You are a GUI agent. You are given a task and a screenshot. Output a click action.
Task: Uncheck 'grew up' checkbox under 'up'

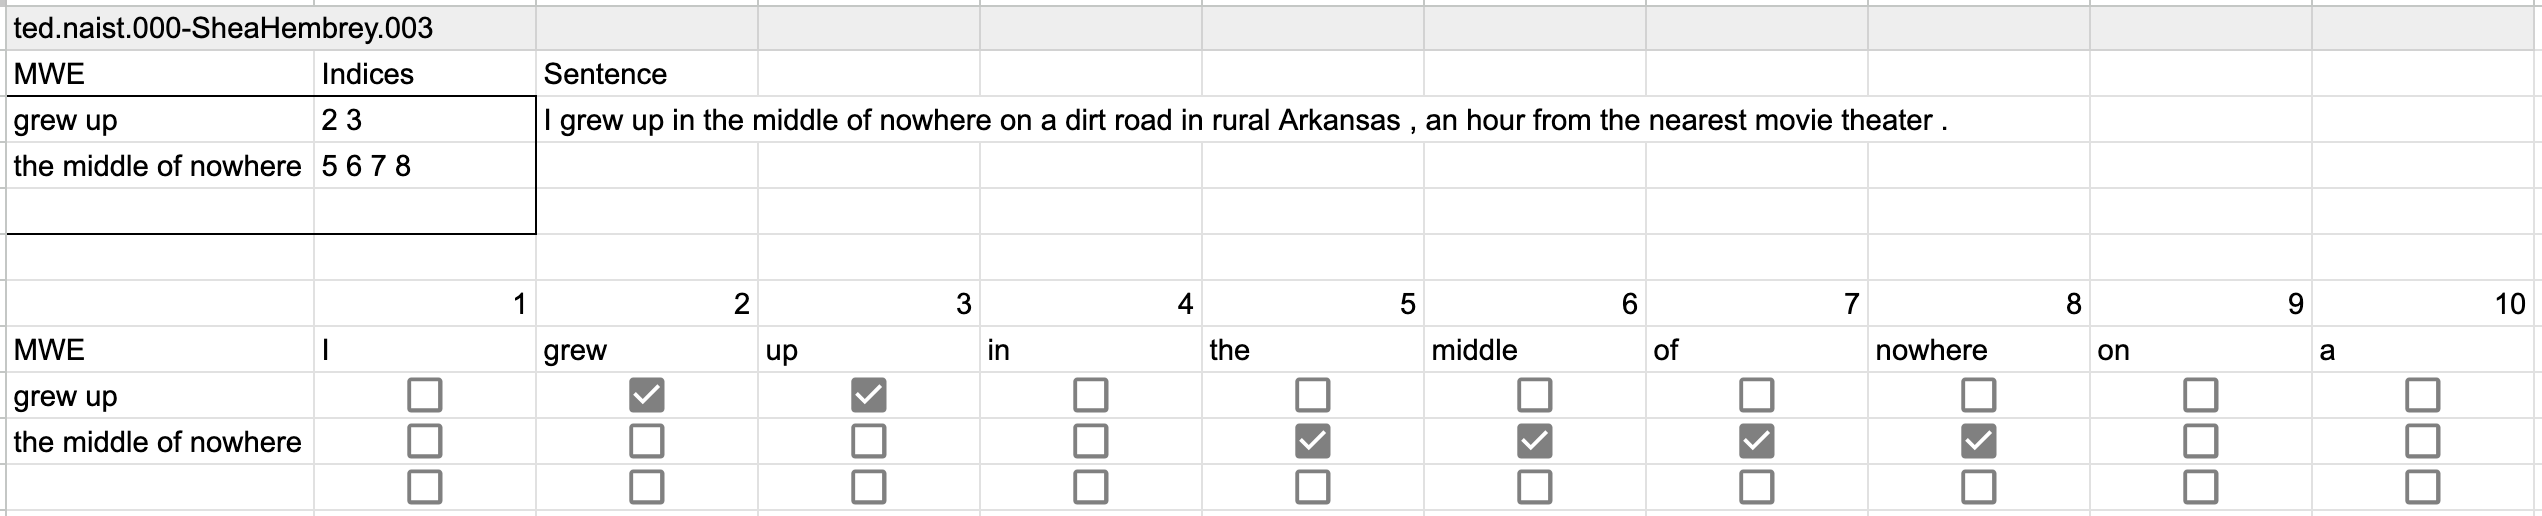pos(868,395)
